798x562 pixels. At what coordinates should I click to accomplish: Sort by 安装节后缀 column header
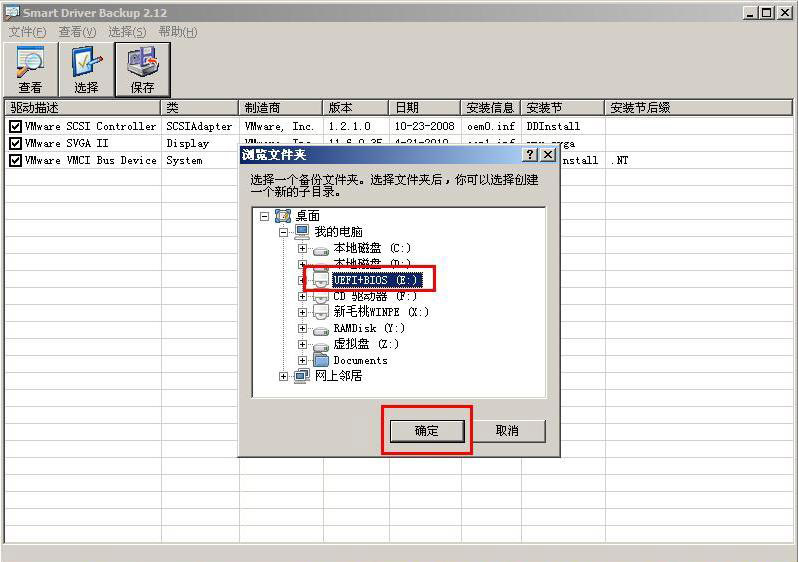tap(698, 107)
